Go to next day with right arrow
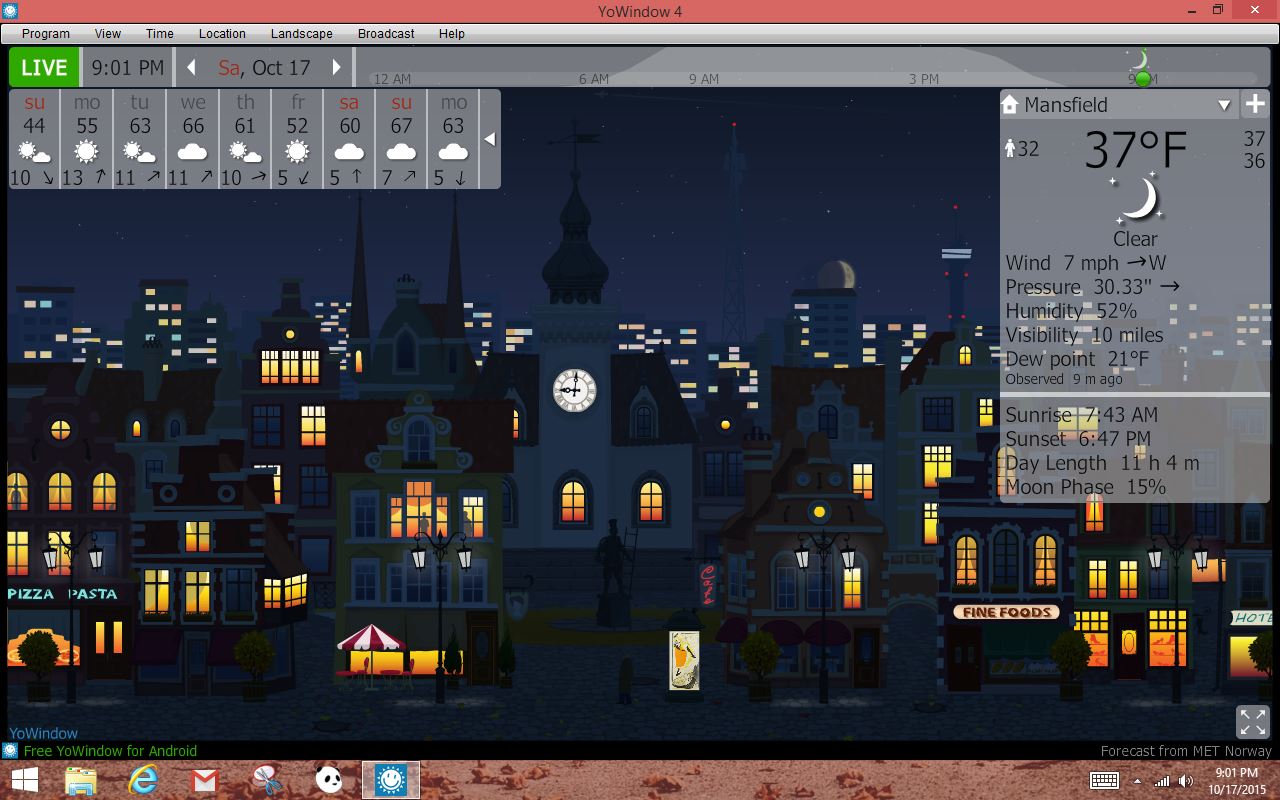1280x800 pixels. click(x=337, y=68)
